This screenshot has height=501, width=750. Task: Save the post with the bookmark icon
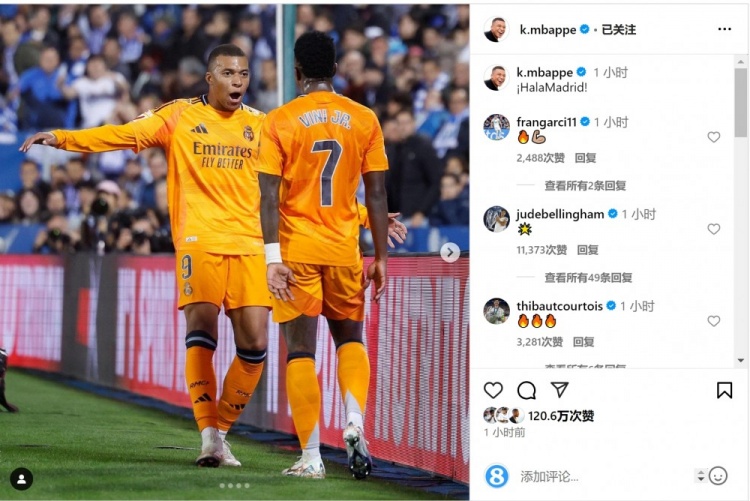point(724,390)
